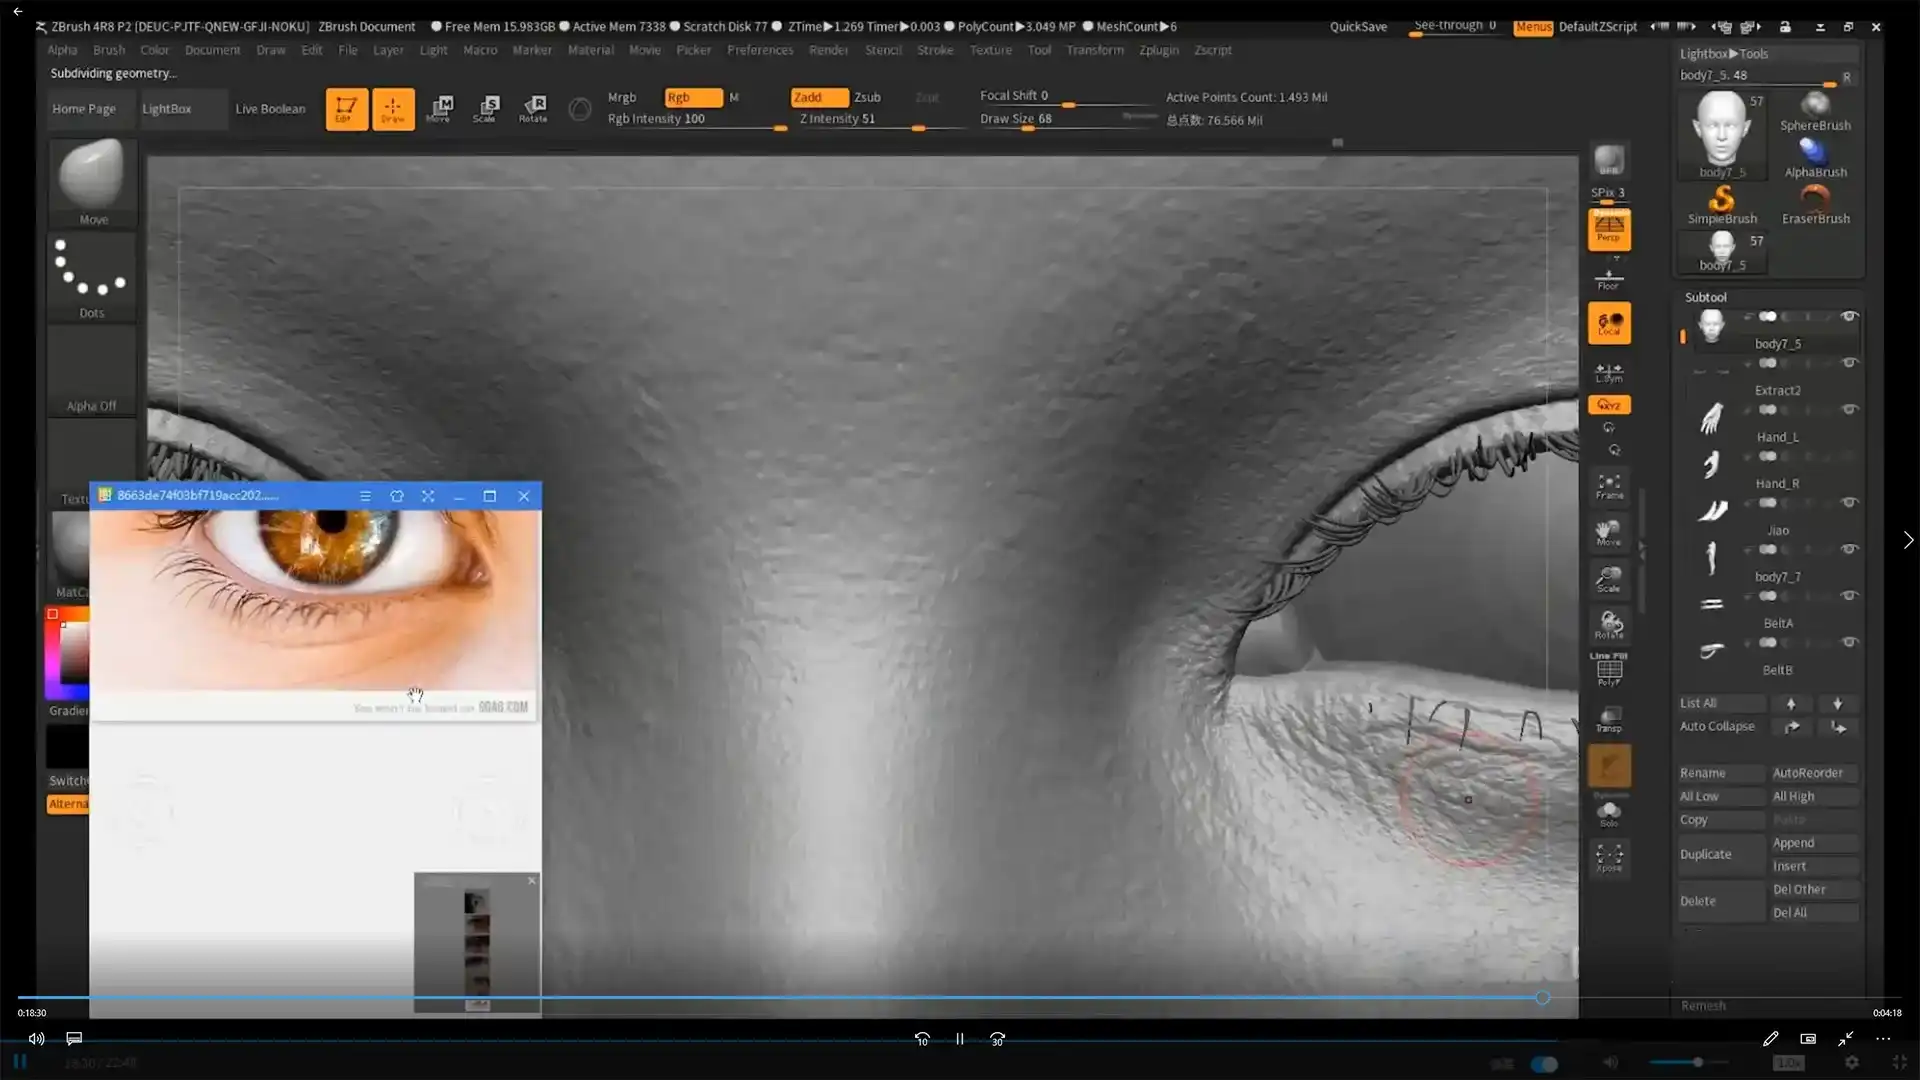1920x1080 pixels.
Task: Expand next panel with right chevron arrow
Action: [1908, 540]
